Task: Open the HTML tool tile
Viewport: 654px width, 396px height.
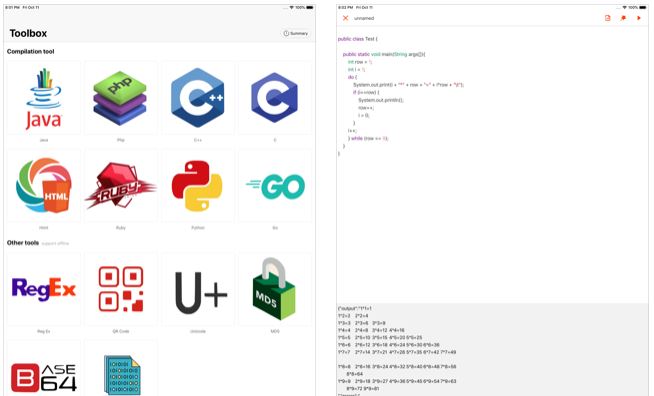Action: (43, 186)
